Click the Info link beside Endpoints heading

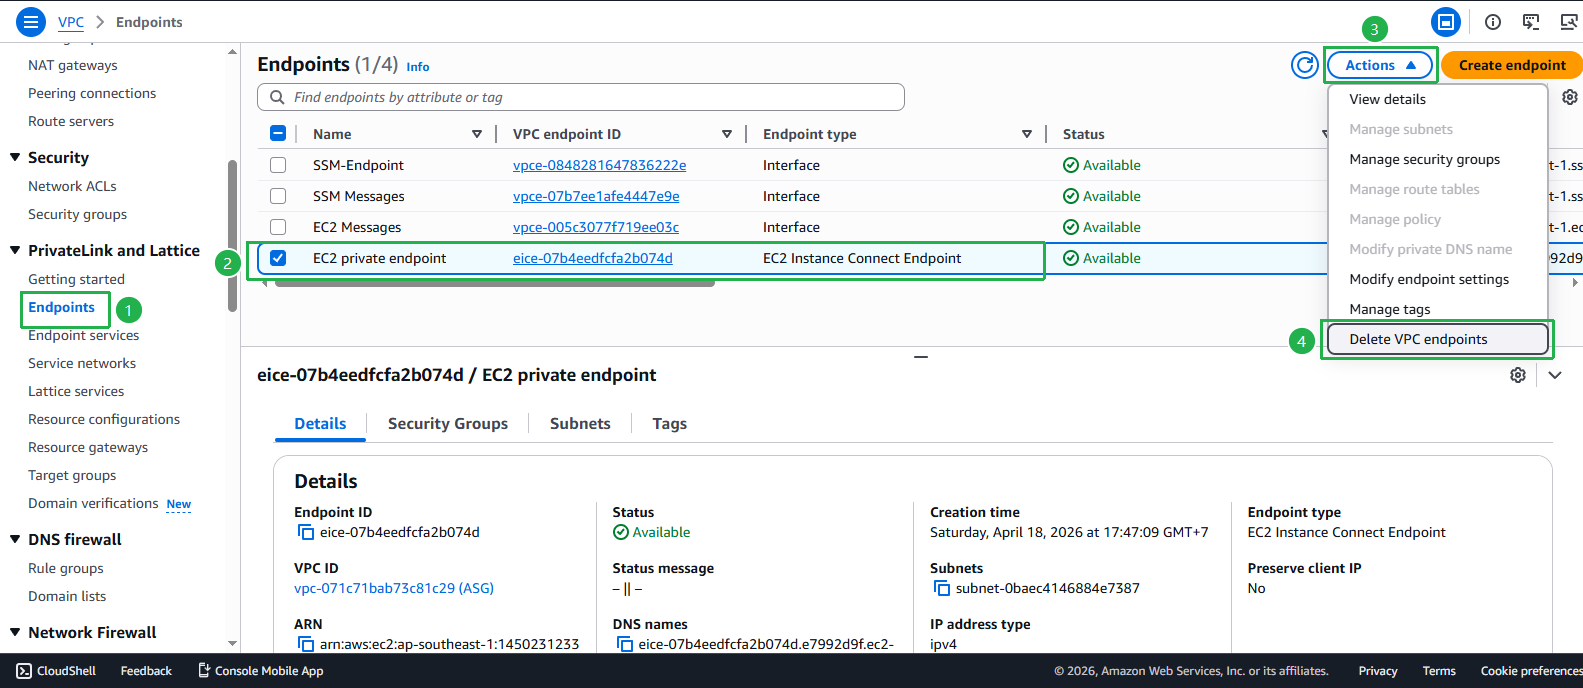click(418, 67)
